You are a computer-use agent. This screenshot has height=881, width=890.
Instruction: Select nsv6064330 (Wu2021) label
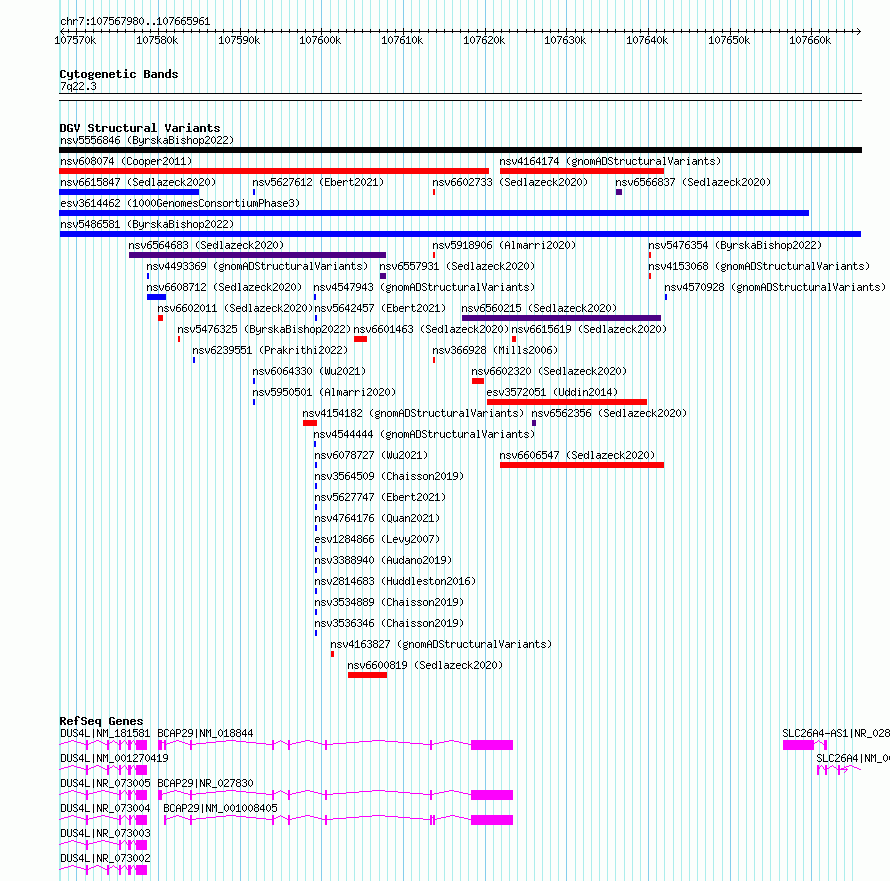pos(309,371)
